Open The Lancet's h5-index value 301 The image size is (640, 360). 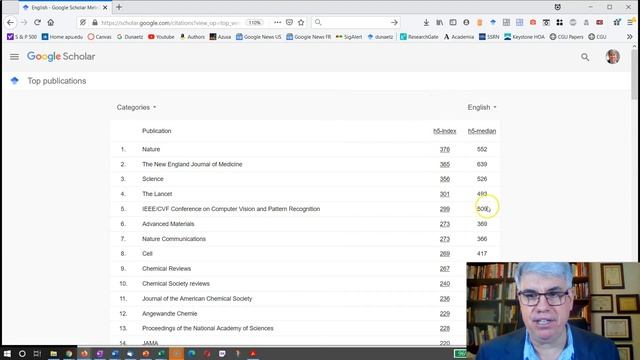click(x=444, y=194)
